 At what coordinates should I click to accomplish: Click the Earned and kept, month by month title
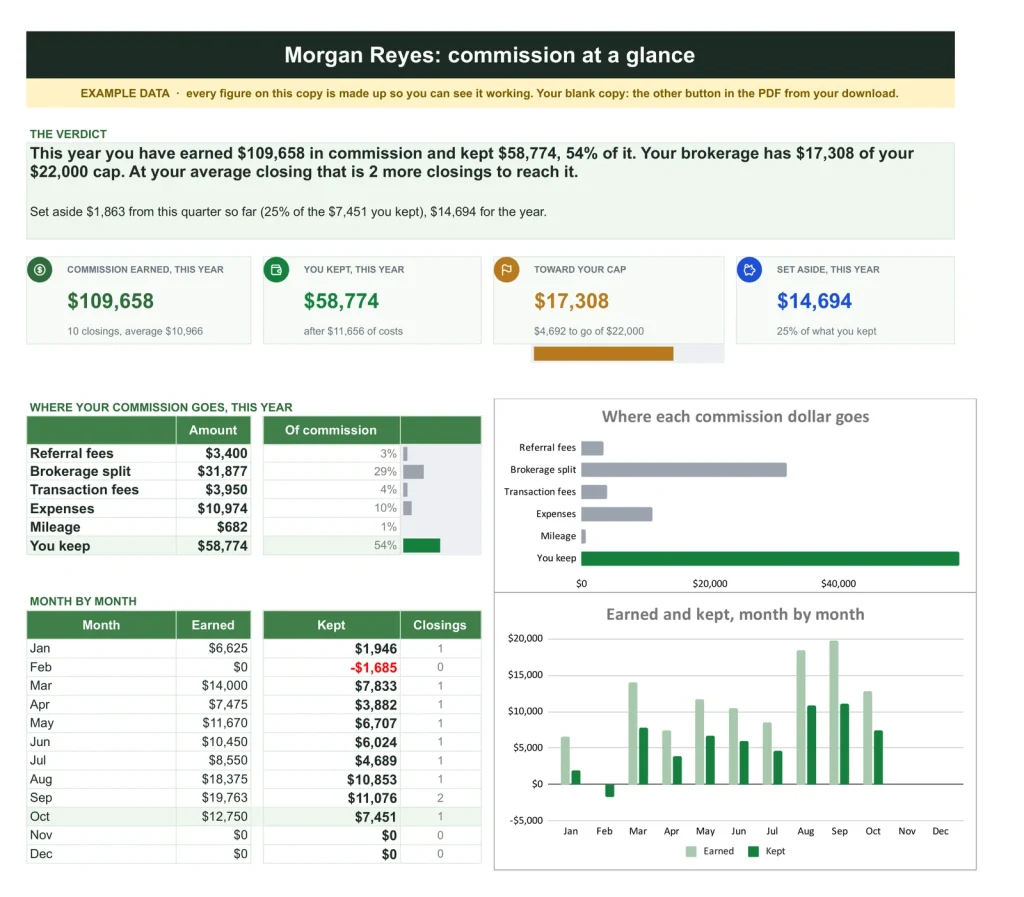pyautogui.click(x=735, y=614)
